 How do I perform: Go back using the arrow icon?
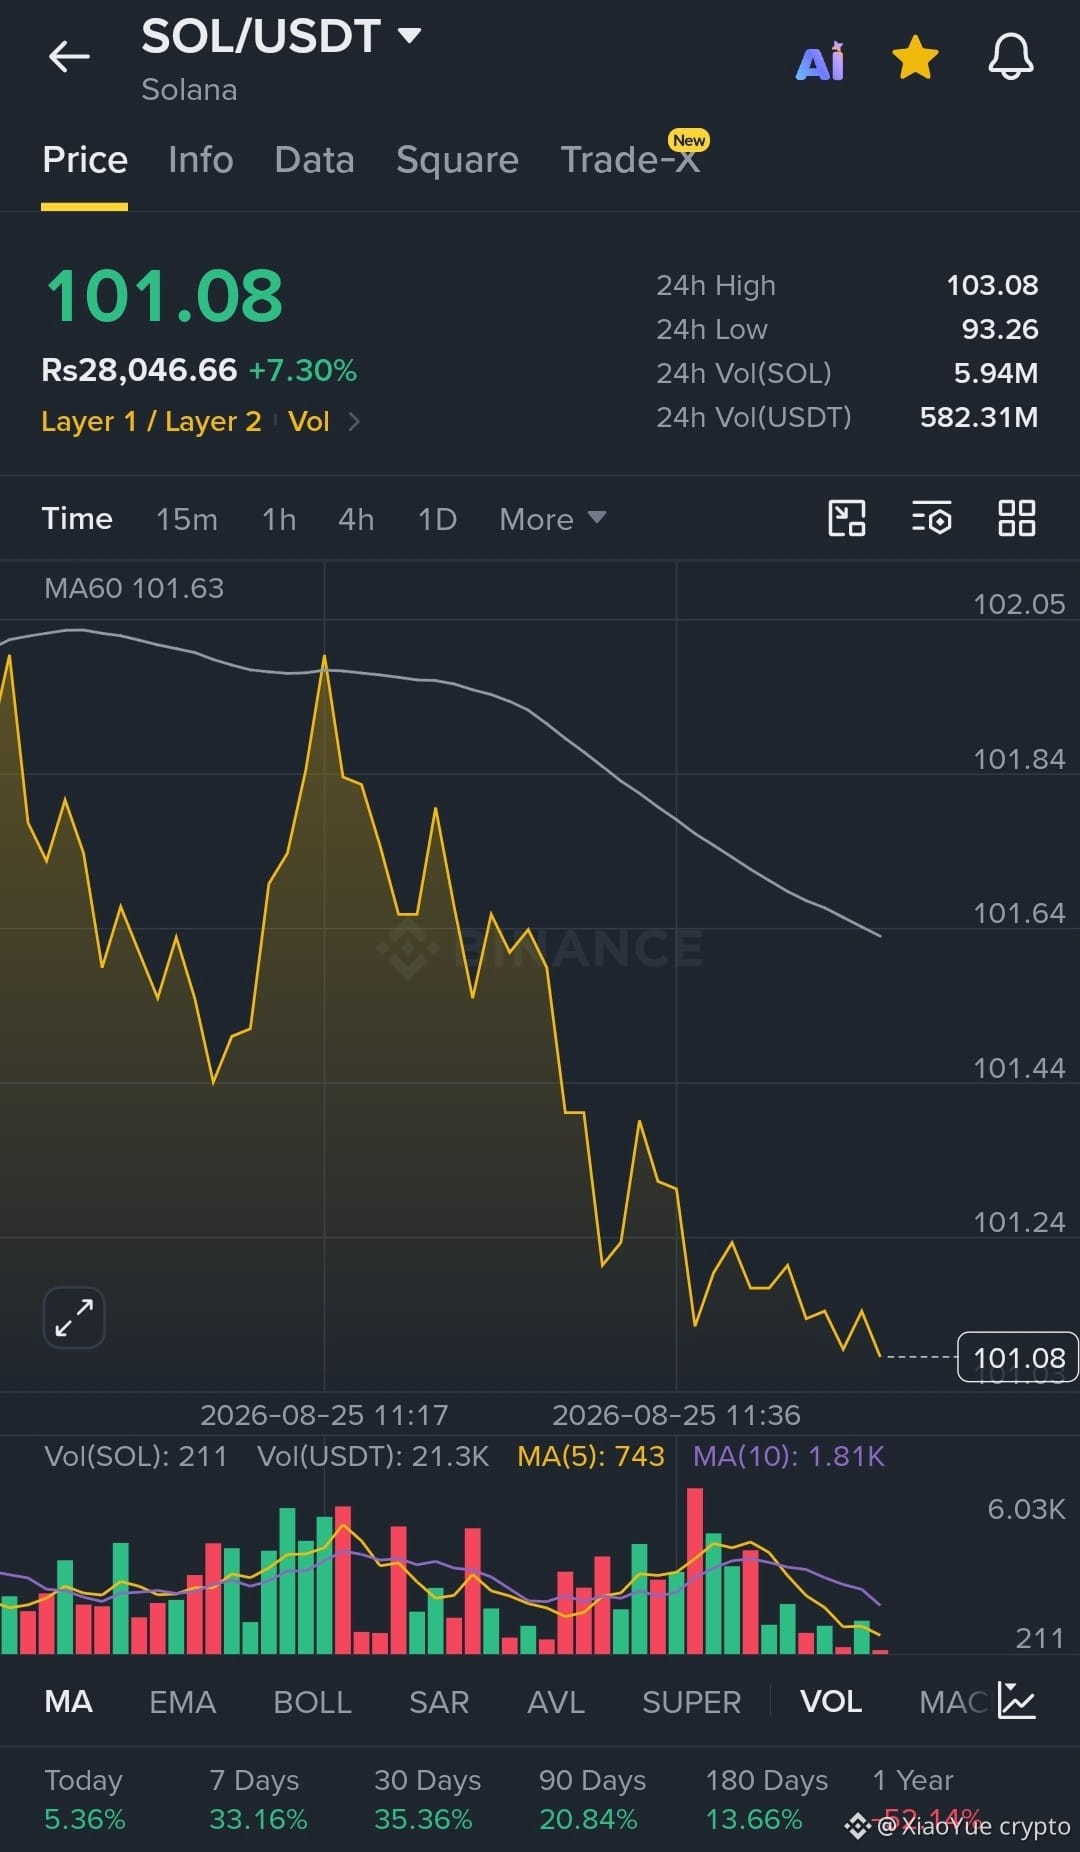pyautogui.click(x=69, y=56)
